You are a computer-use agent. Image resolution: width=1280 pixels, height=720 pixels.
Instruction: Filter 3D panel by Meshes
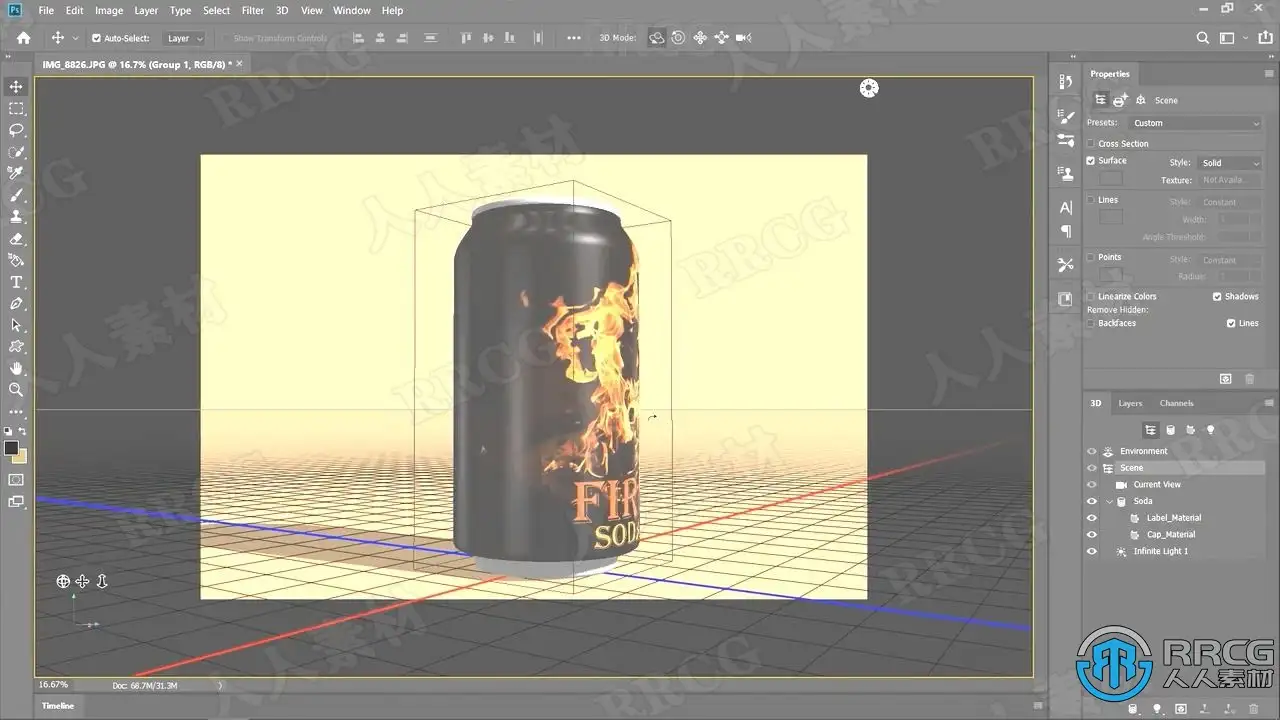[1171, 430]
